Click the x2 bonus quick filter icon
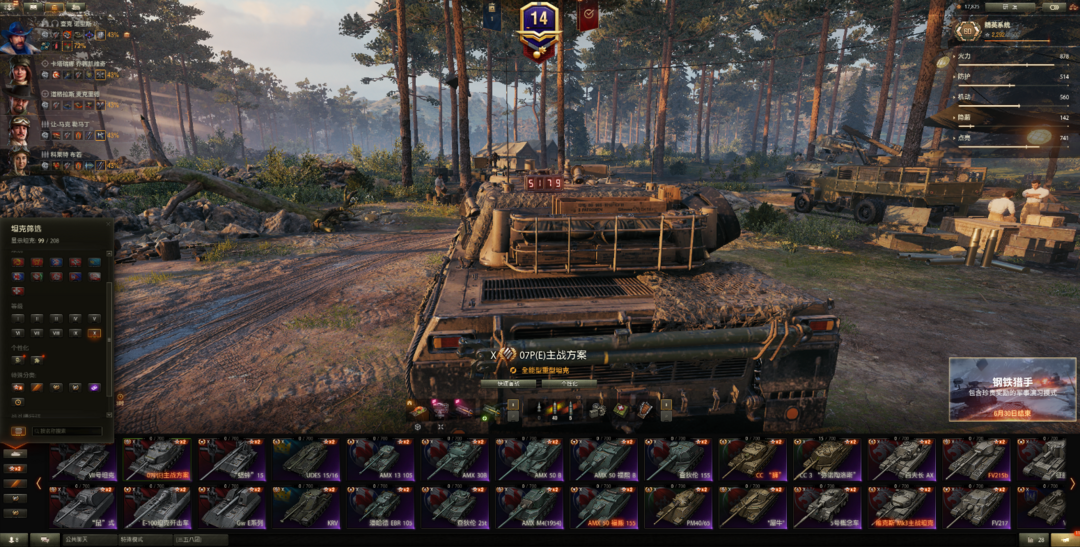The image size is (1080, 547). (x=15, y=468)
